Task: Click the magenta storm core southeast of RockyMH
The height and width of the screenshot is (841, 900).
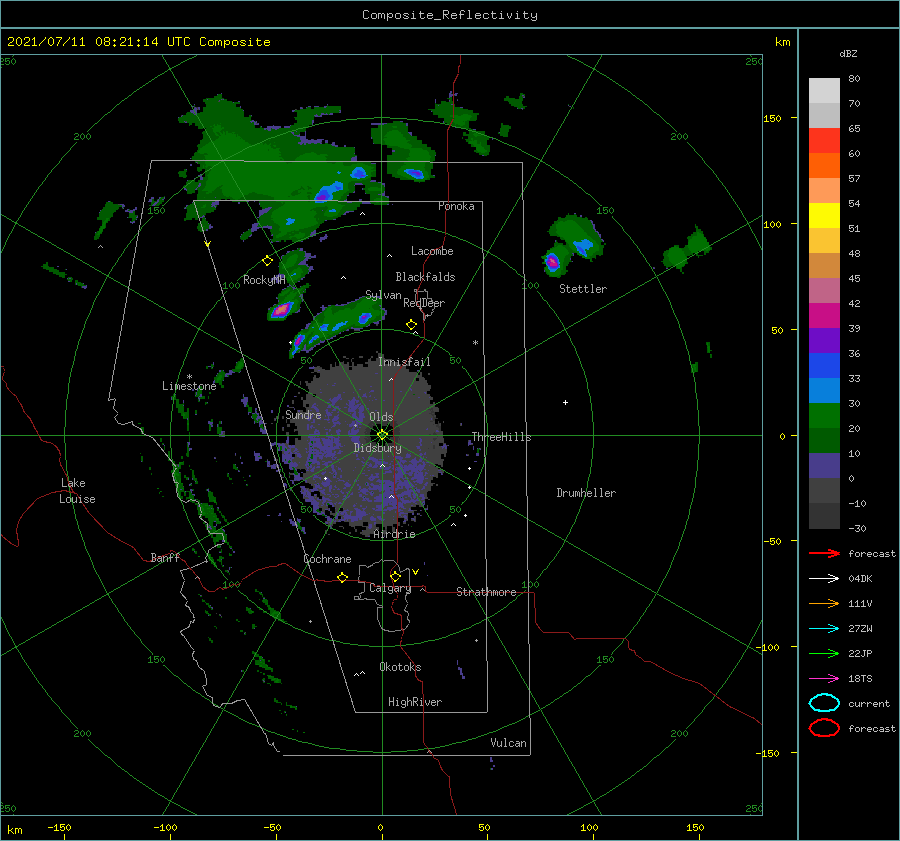Action: pos(281,310)
